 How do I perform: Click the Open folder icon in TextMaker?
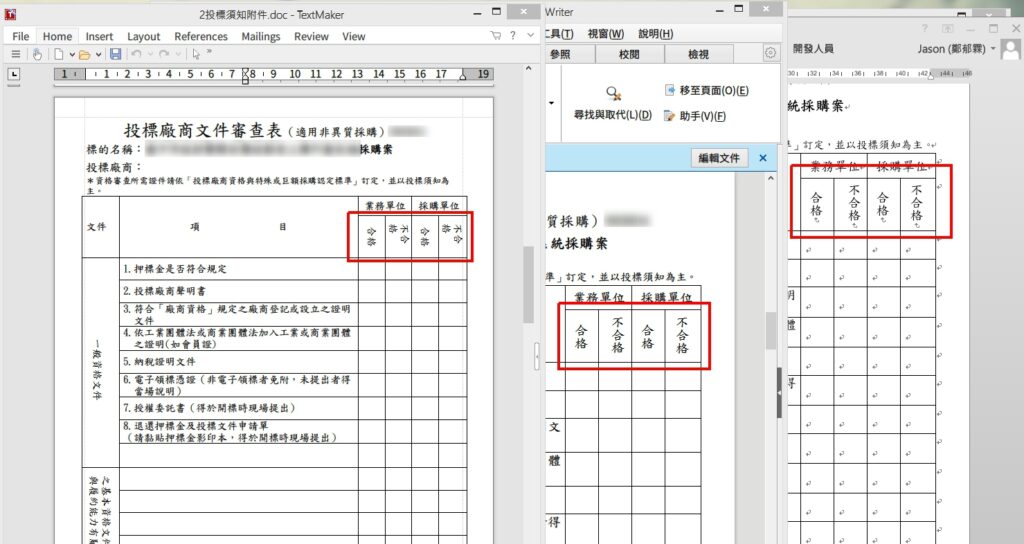point(84,55)
